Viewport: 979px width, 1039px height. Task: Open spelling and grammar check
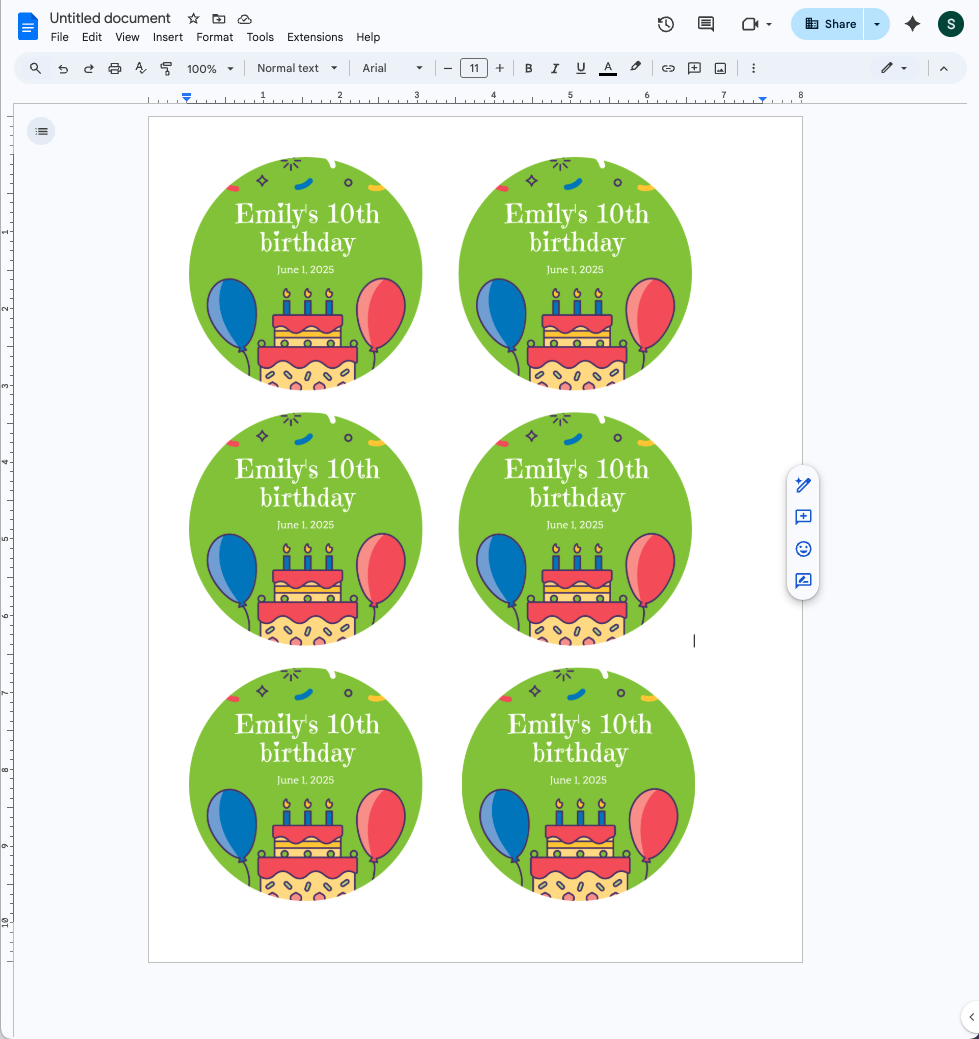[x=141, y=68]
